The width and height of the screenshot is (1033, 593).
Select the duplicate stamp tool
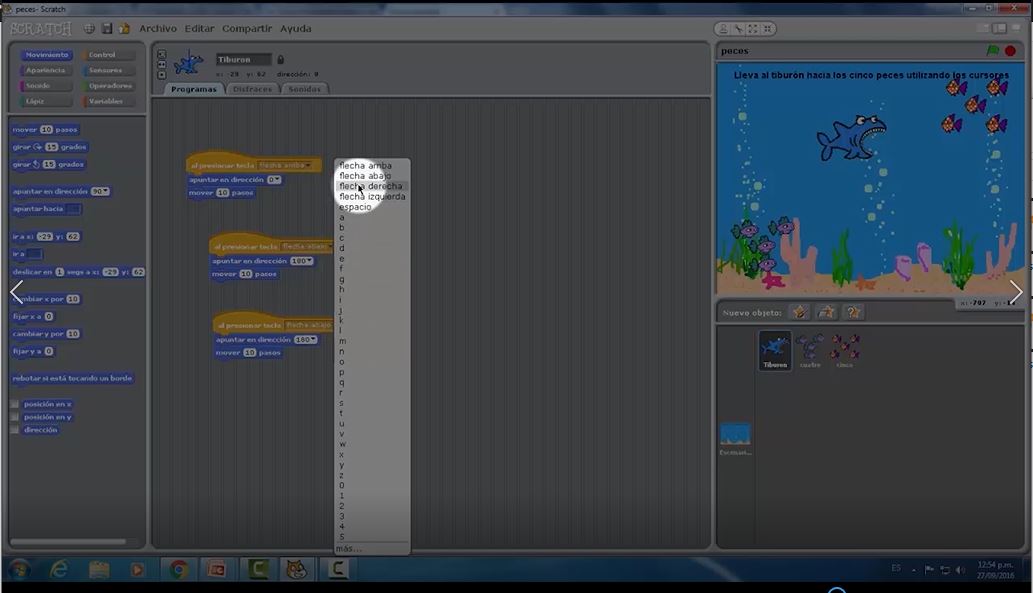(x=723, y=29)
